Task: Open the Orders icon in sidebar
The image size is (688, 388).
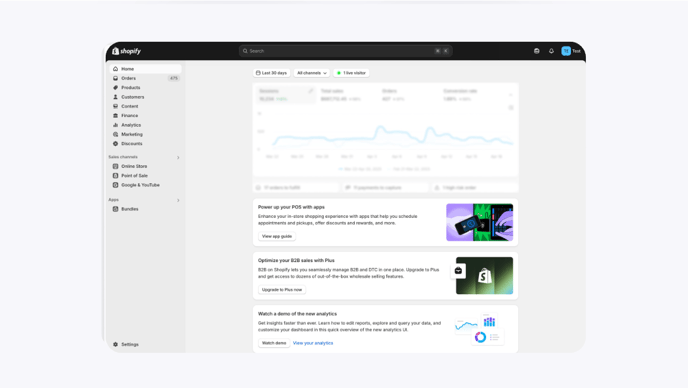Action: [x=115, y=78]
